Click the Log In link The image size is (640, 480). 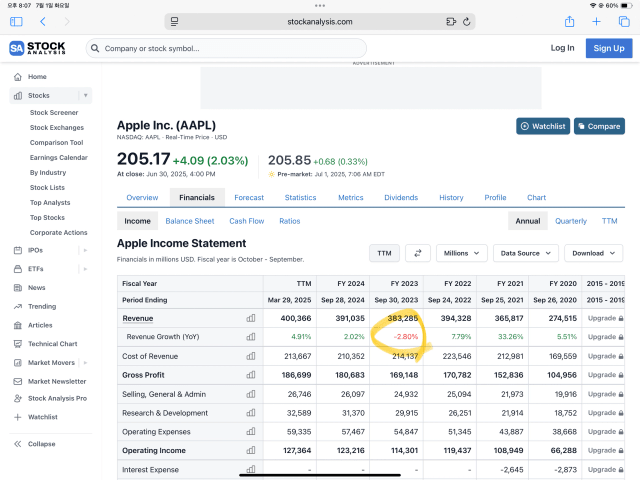(x=562, y=48)
